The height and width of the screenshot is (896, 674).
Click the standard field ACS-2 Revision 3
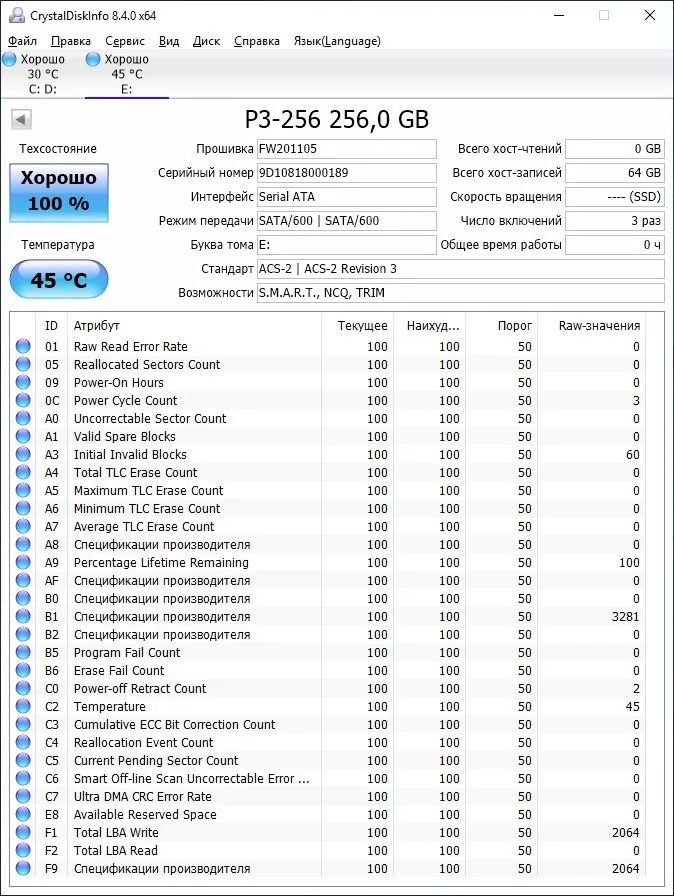[x=461, y=269]
